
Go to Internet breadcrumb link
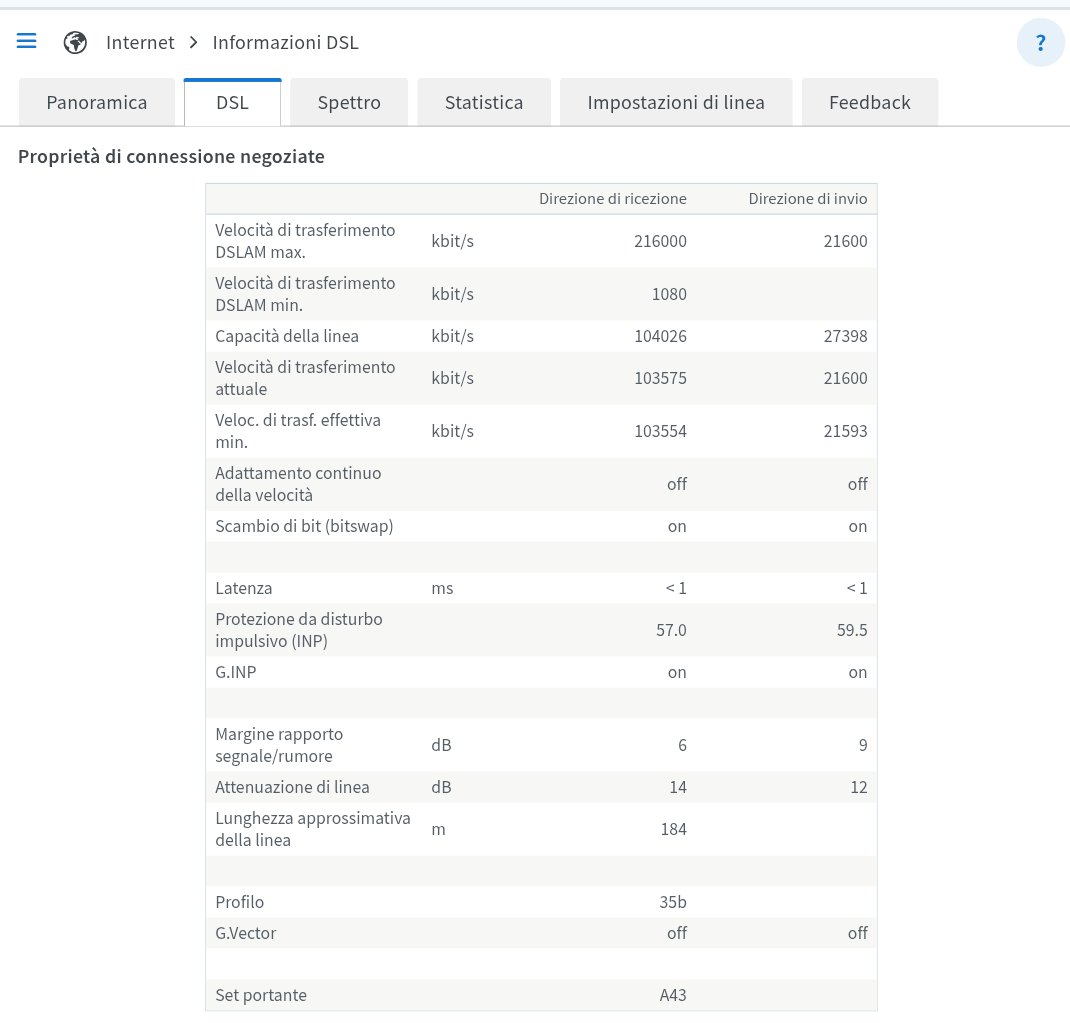click(x=140, y=42)
